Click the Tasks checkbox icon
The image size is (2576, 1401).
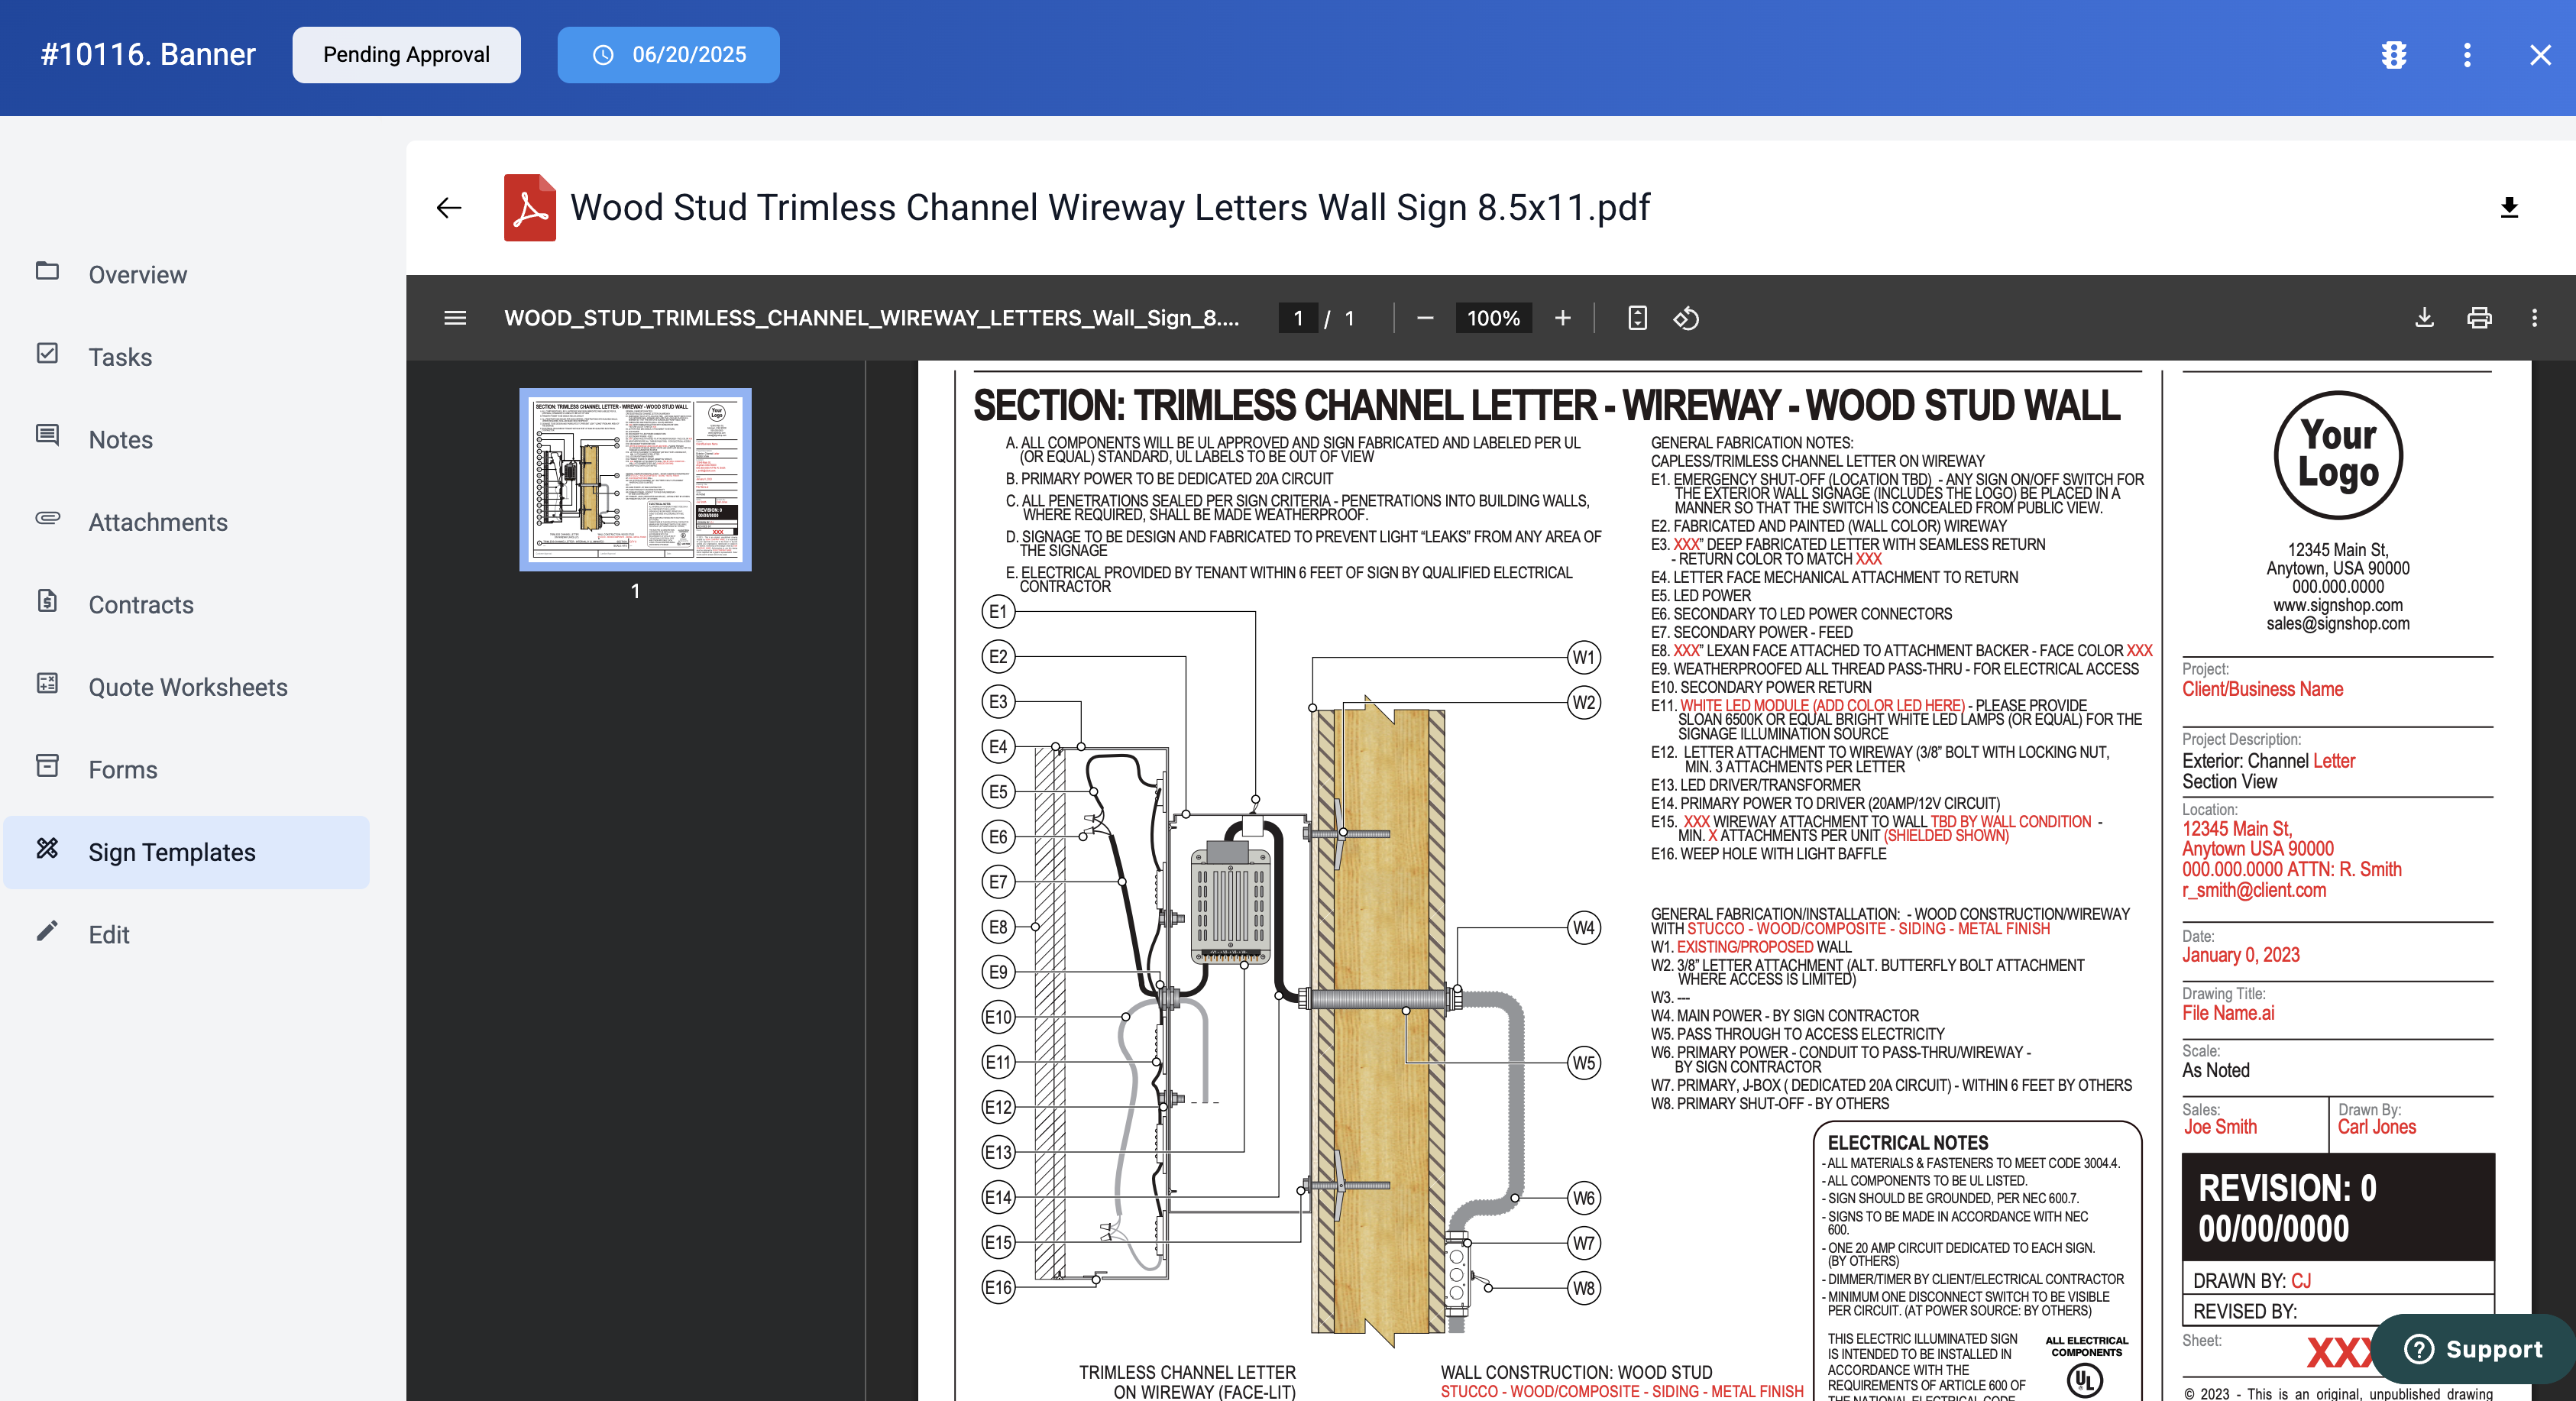coord(47,353)
